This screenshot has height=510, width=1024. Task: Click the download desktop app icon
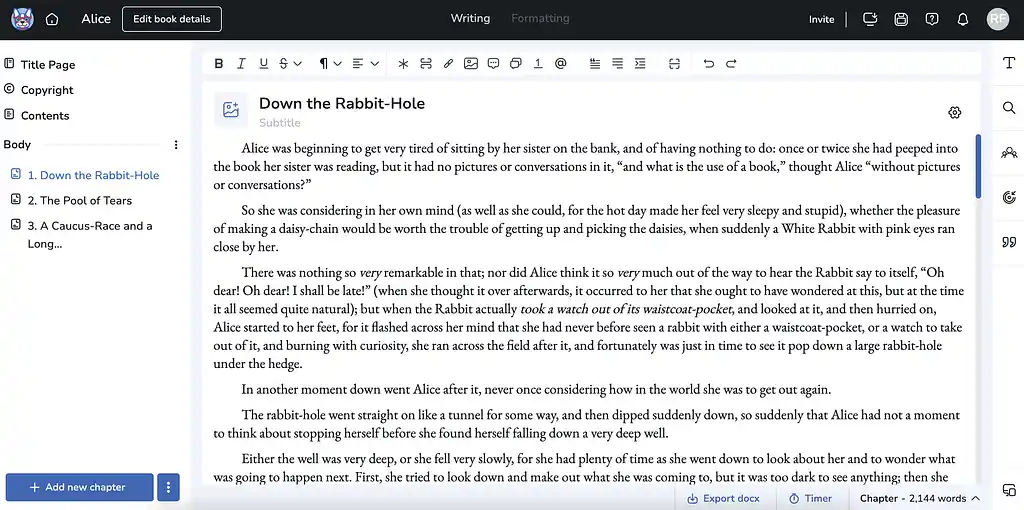click(870, 19)
